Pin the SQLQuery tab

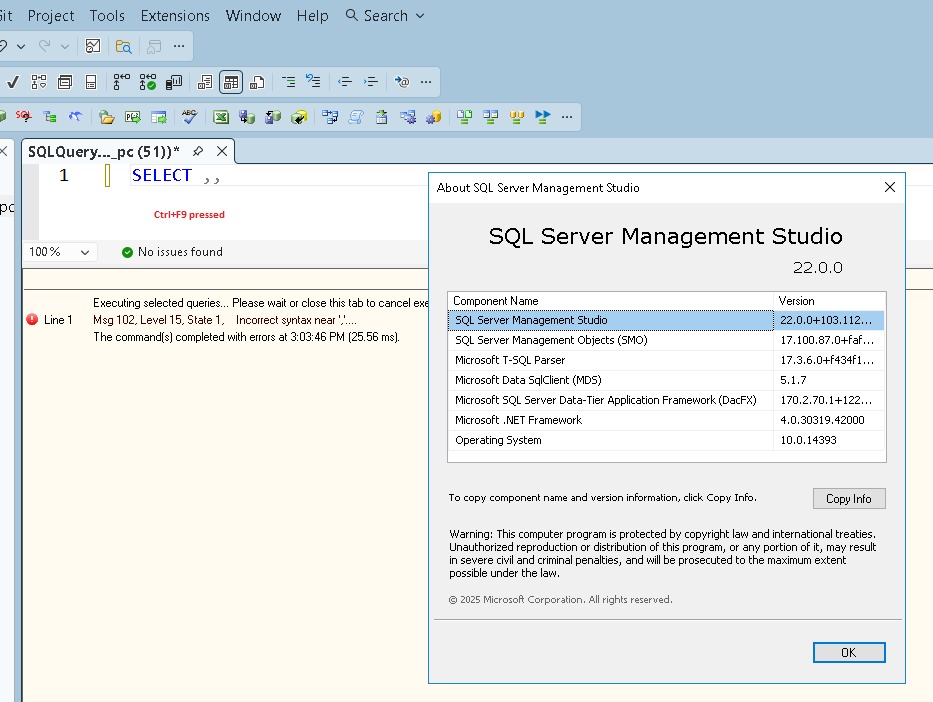coord(198,151)
